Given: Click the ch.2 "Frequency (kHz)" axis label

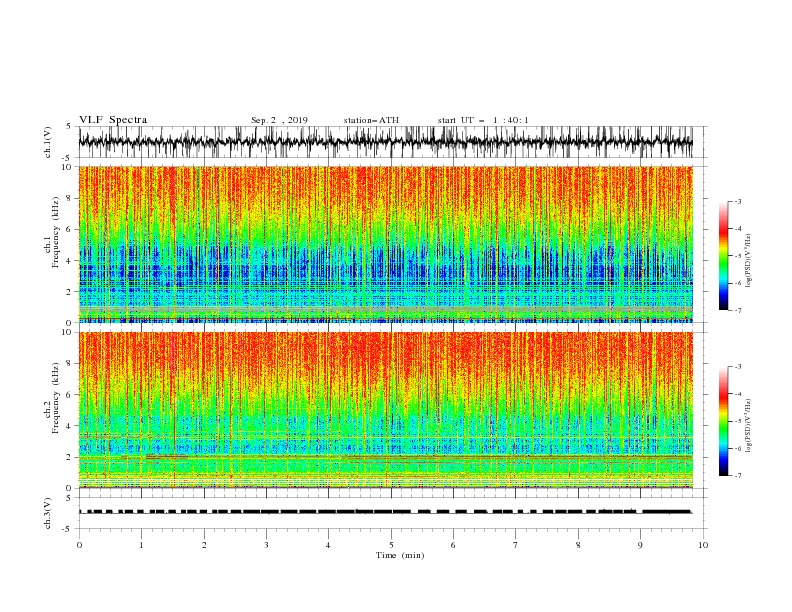Looking at the screenshot, I should tap(56, 398).
